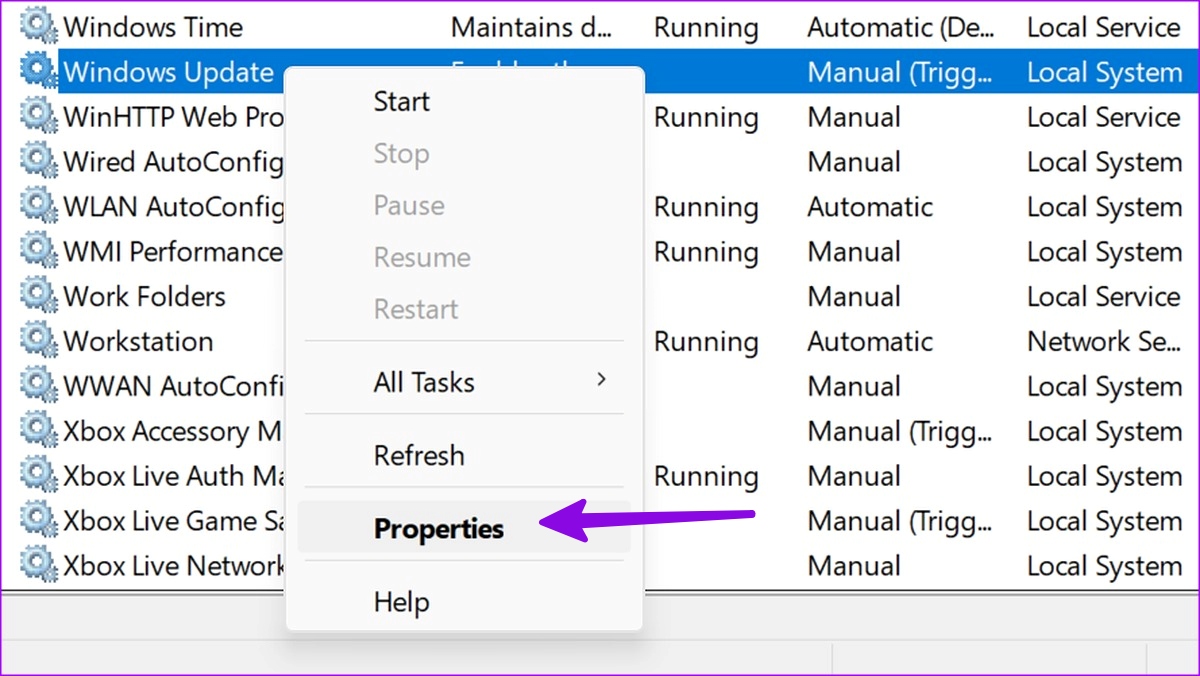Click Xbox Live Auth's Running status
The width and height of the screenshot is (1200, 676).
(x=706, y=477)
